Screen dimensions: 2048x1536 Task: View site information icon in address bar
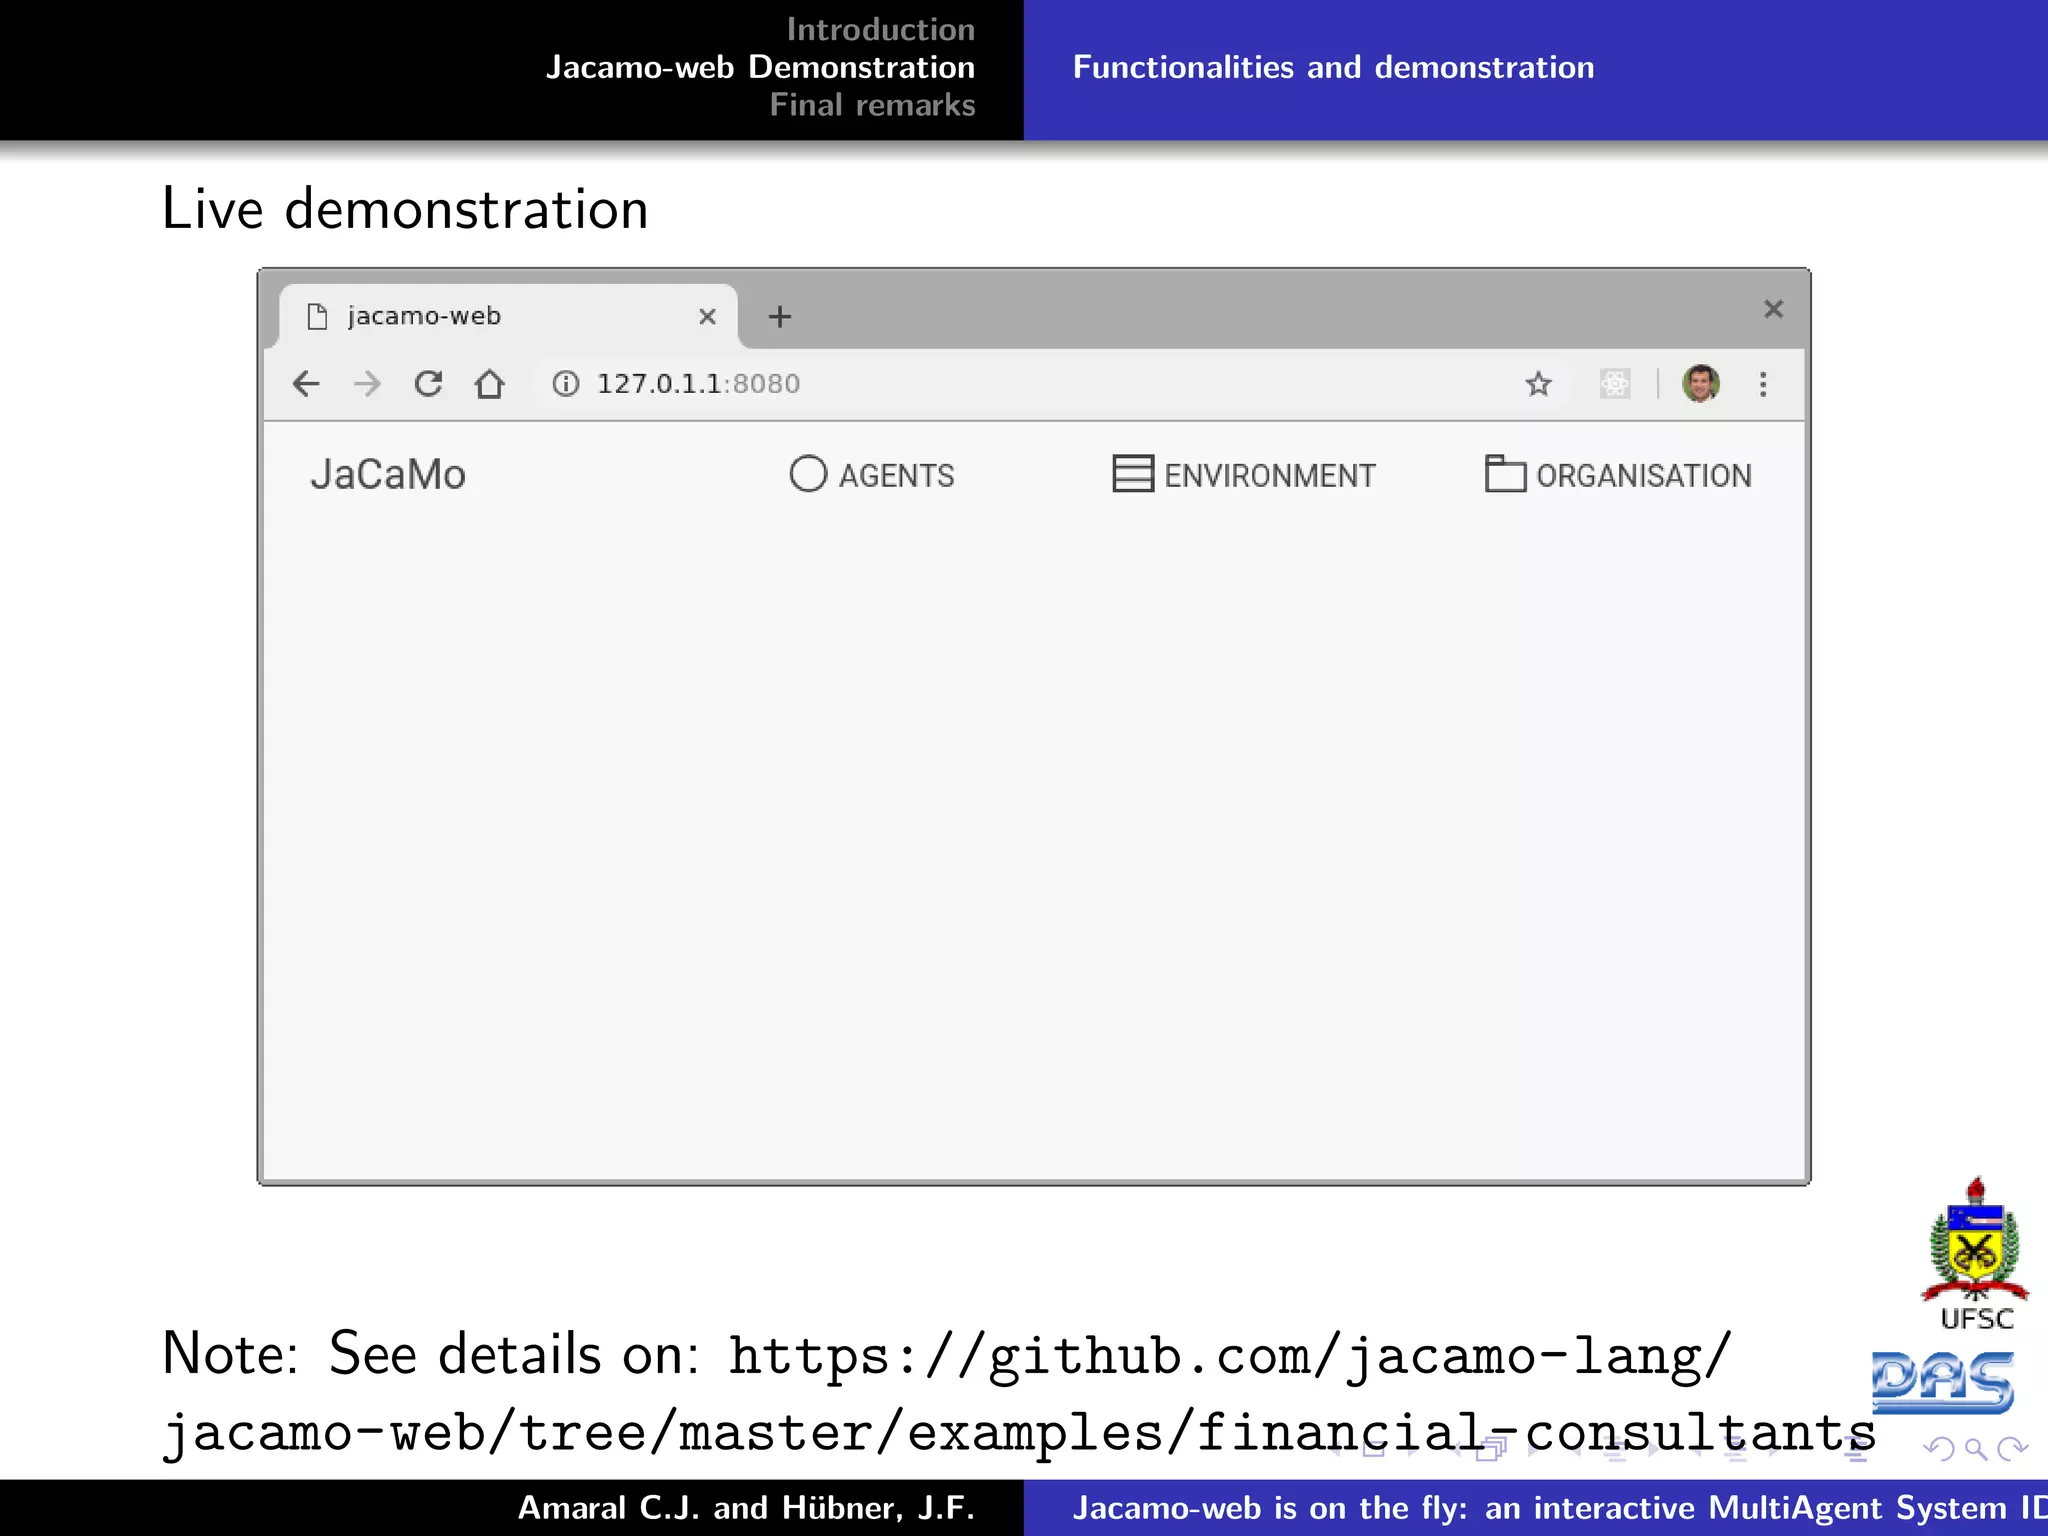(x=566, y=384)
